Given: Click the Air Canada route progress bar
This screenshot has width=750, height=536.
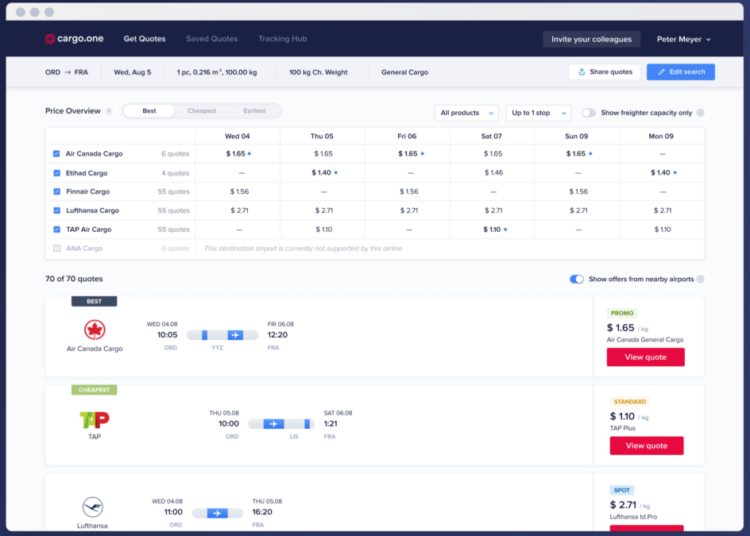Looking at the screenshot, I should pos(222,335).
